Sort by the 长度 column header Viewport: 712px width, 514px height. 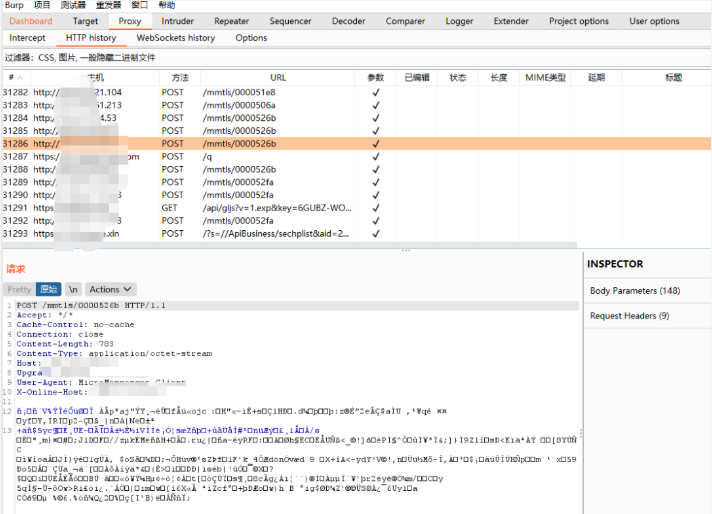499,78
